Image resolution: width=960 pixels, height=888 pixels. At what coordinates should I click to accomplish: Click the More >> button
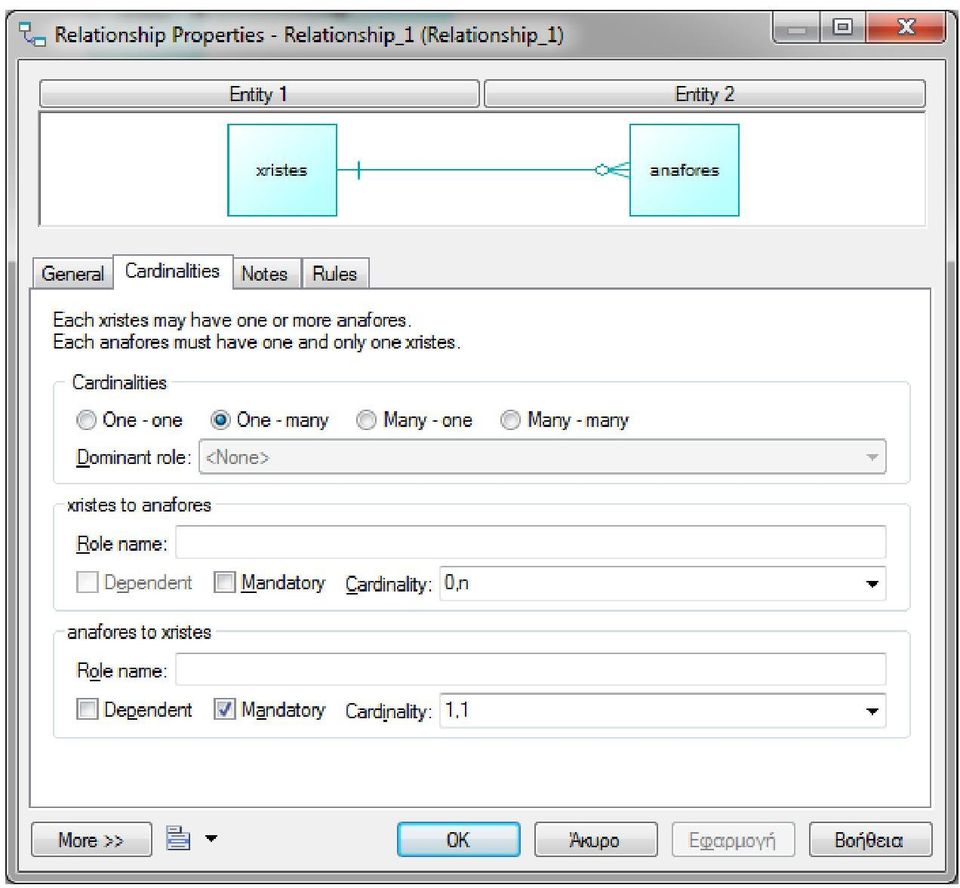click(91, 840)
